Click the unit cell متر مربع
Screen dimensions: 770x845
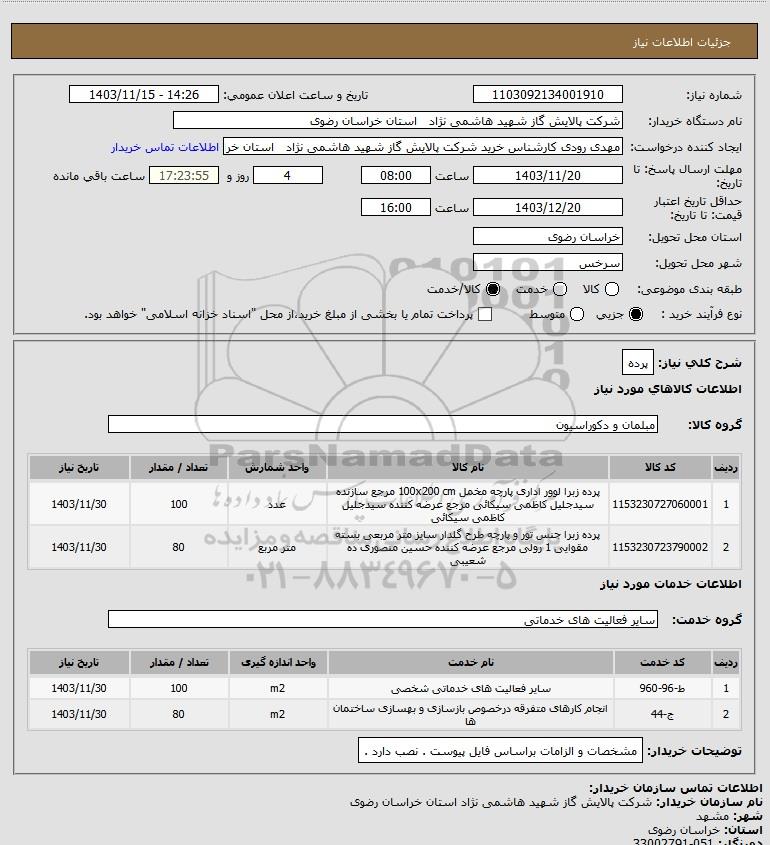click(277, 548)
